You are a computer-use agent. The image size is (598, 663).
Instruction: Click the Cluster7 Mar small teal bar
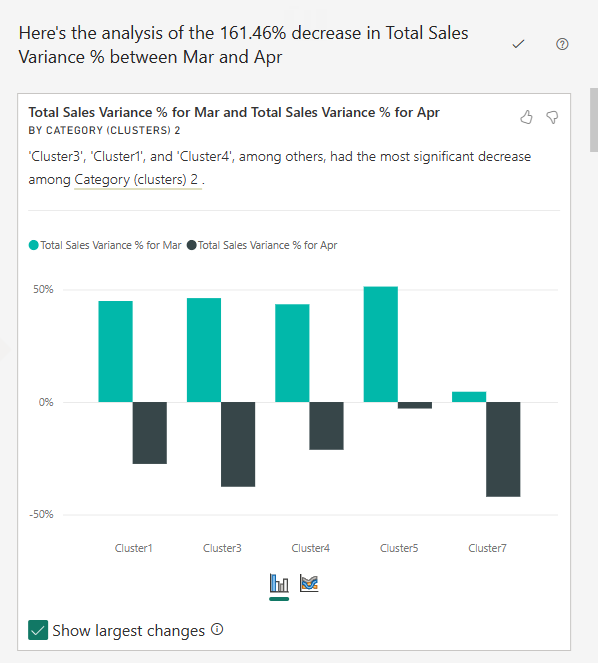tap(469, 397)
